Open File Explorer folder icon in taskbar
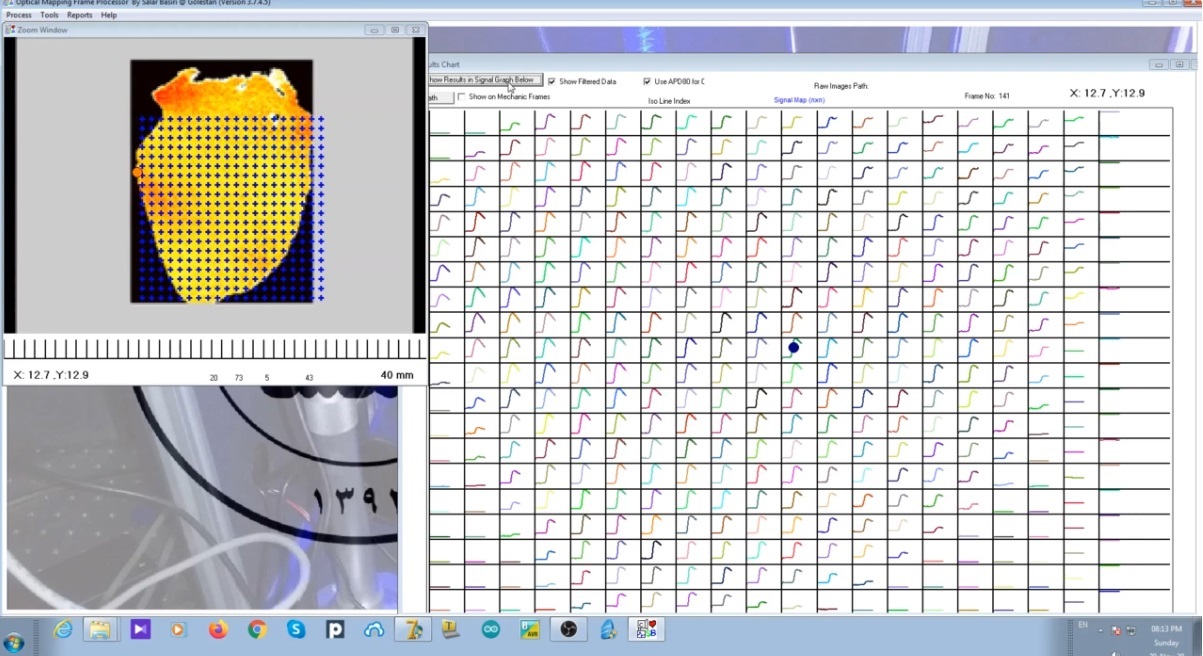The image size is (1203, 656). [100, 629]
